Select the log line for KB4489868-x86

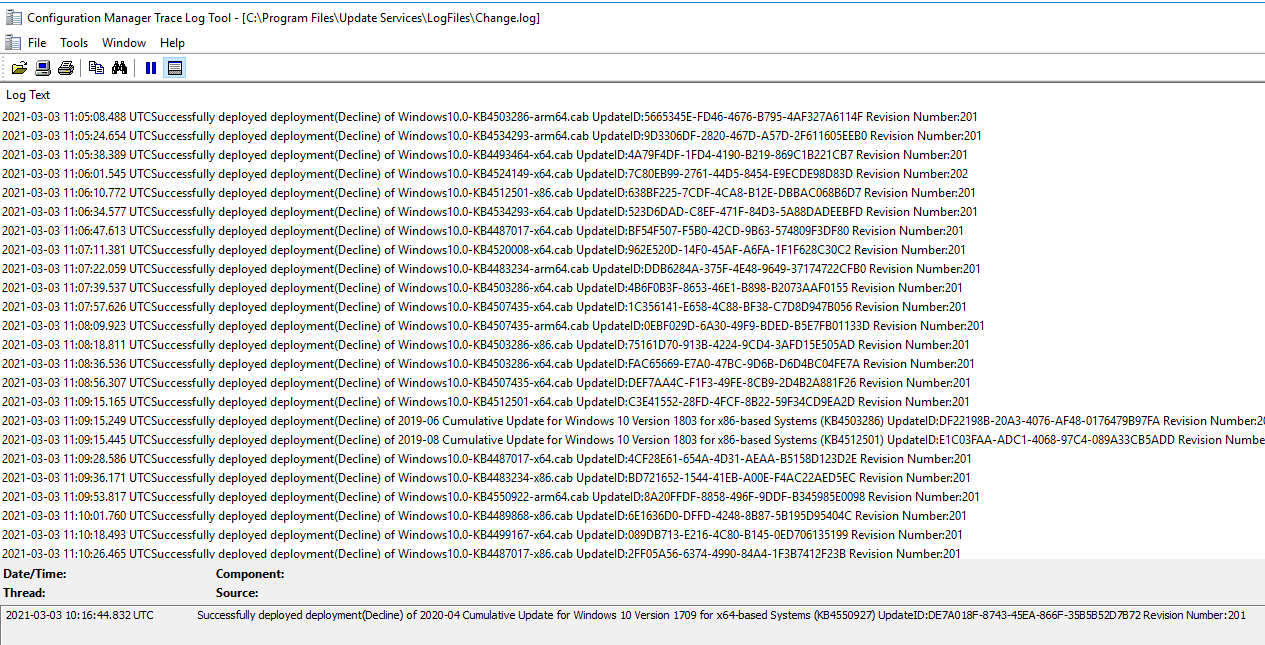tap(400, 516)
